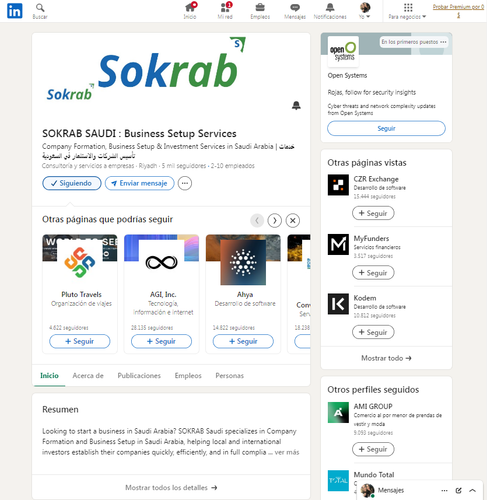Image resolution: width=487 pixels, height=500 pixels.
Task: Open the Mundo Total logo
Action: [338, 480]
